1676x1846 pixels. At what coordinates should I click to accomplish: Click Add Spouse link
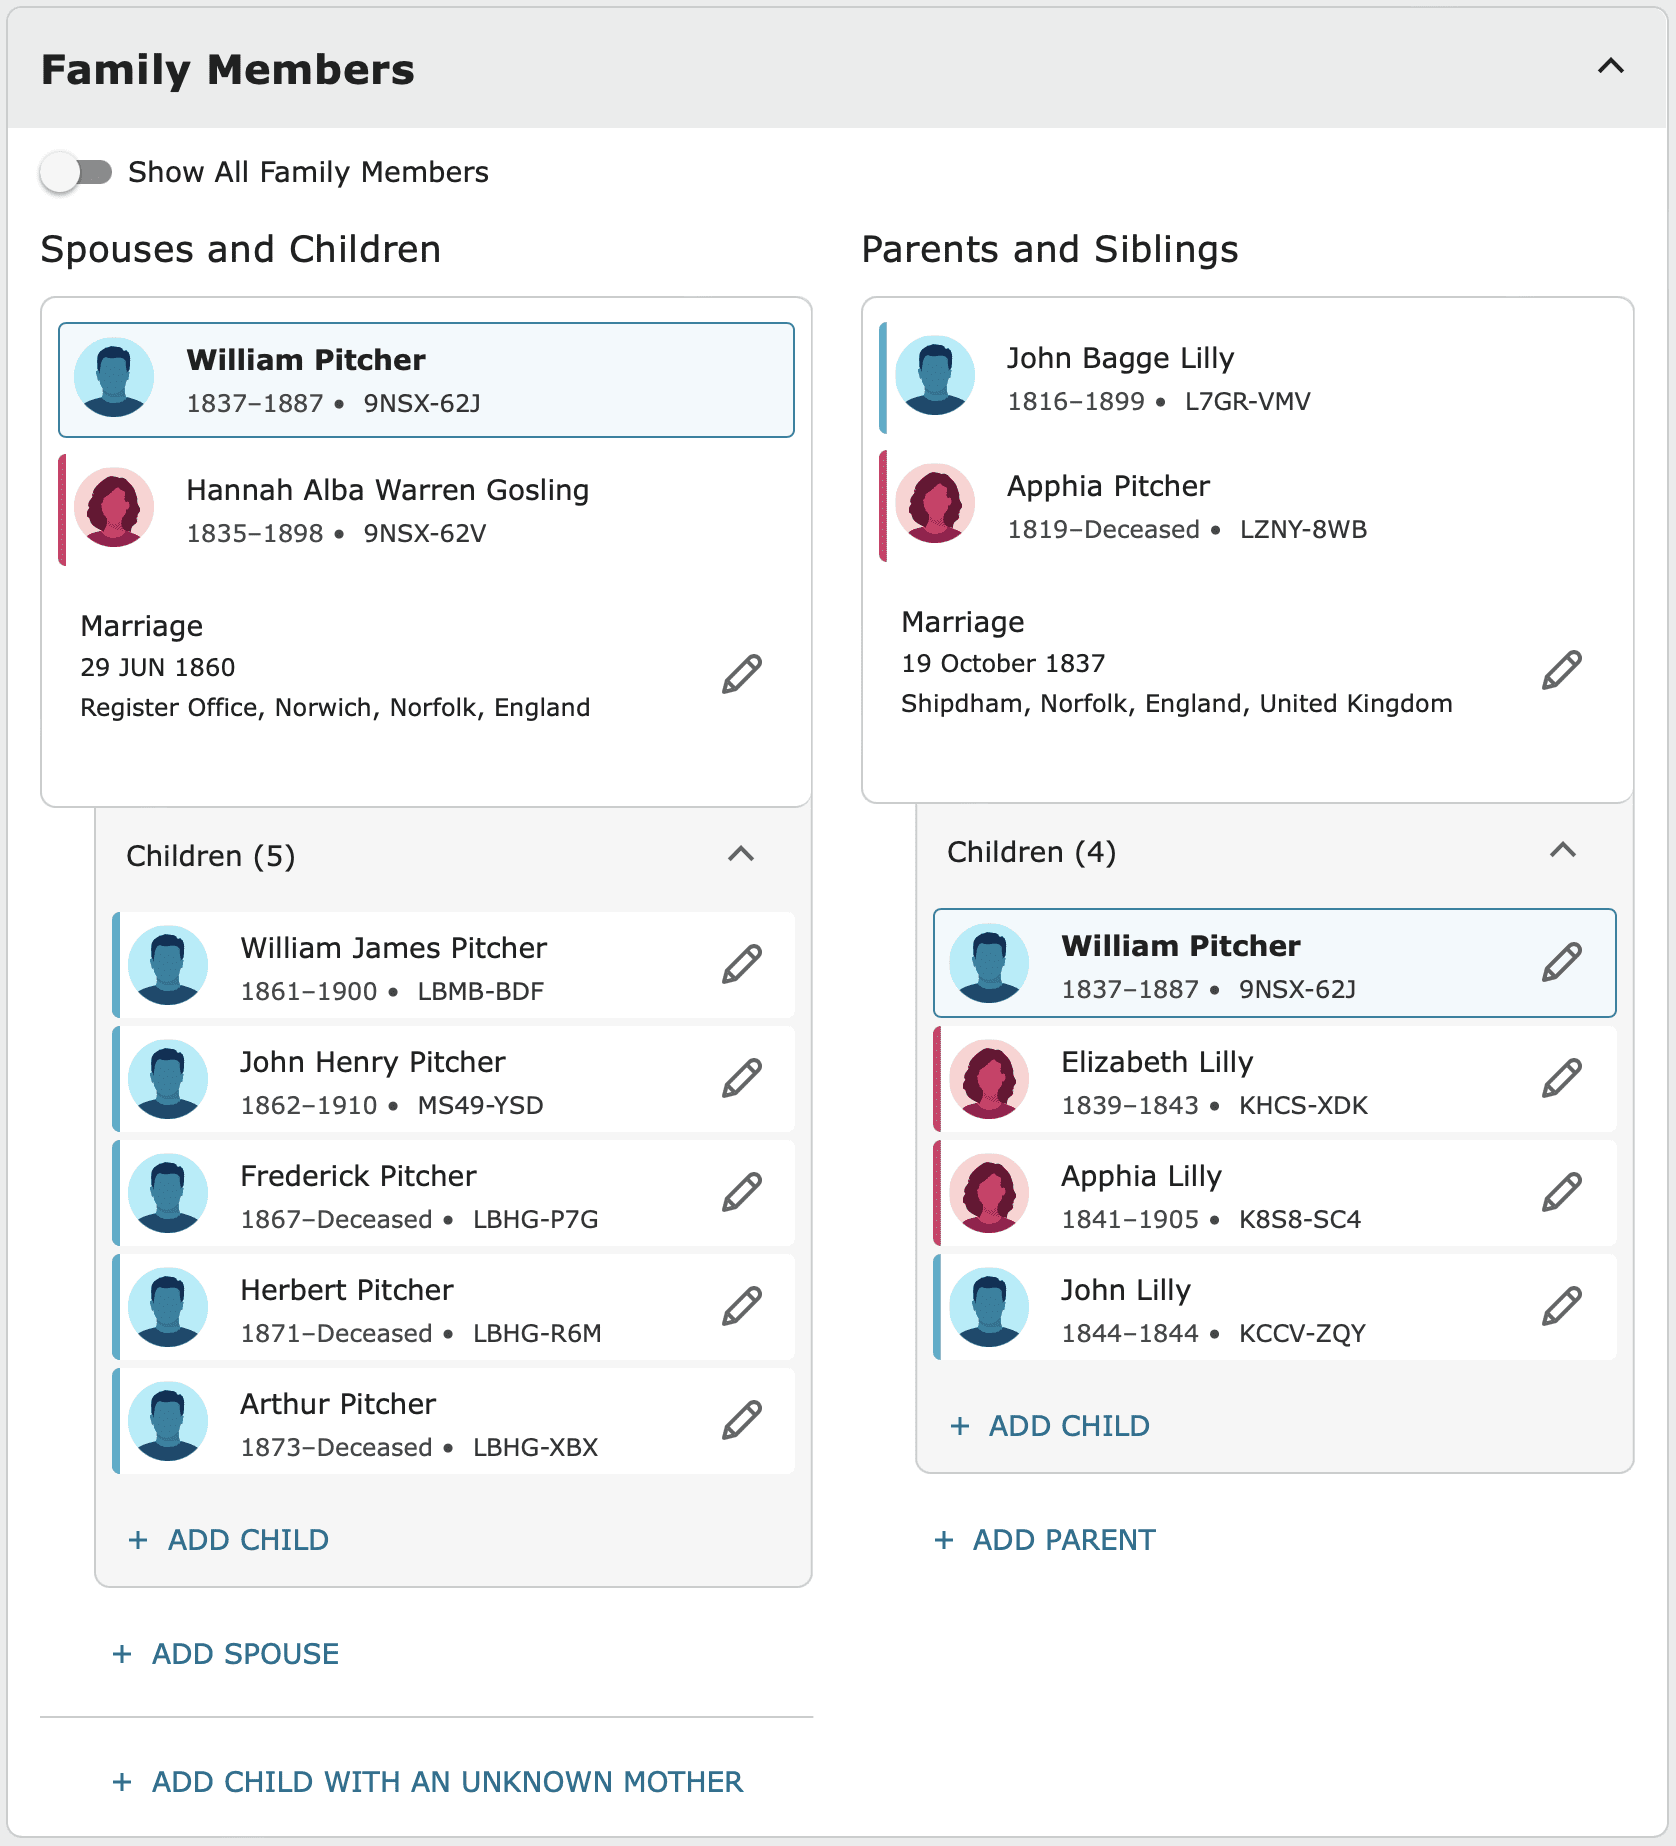tap(226, 1654)
